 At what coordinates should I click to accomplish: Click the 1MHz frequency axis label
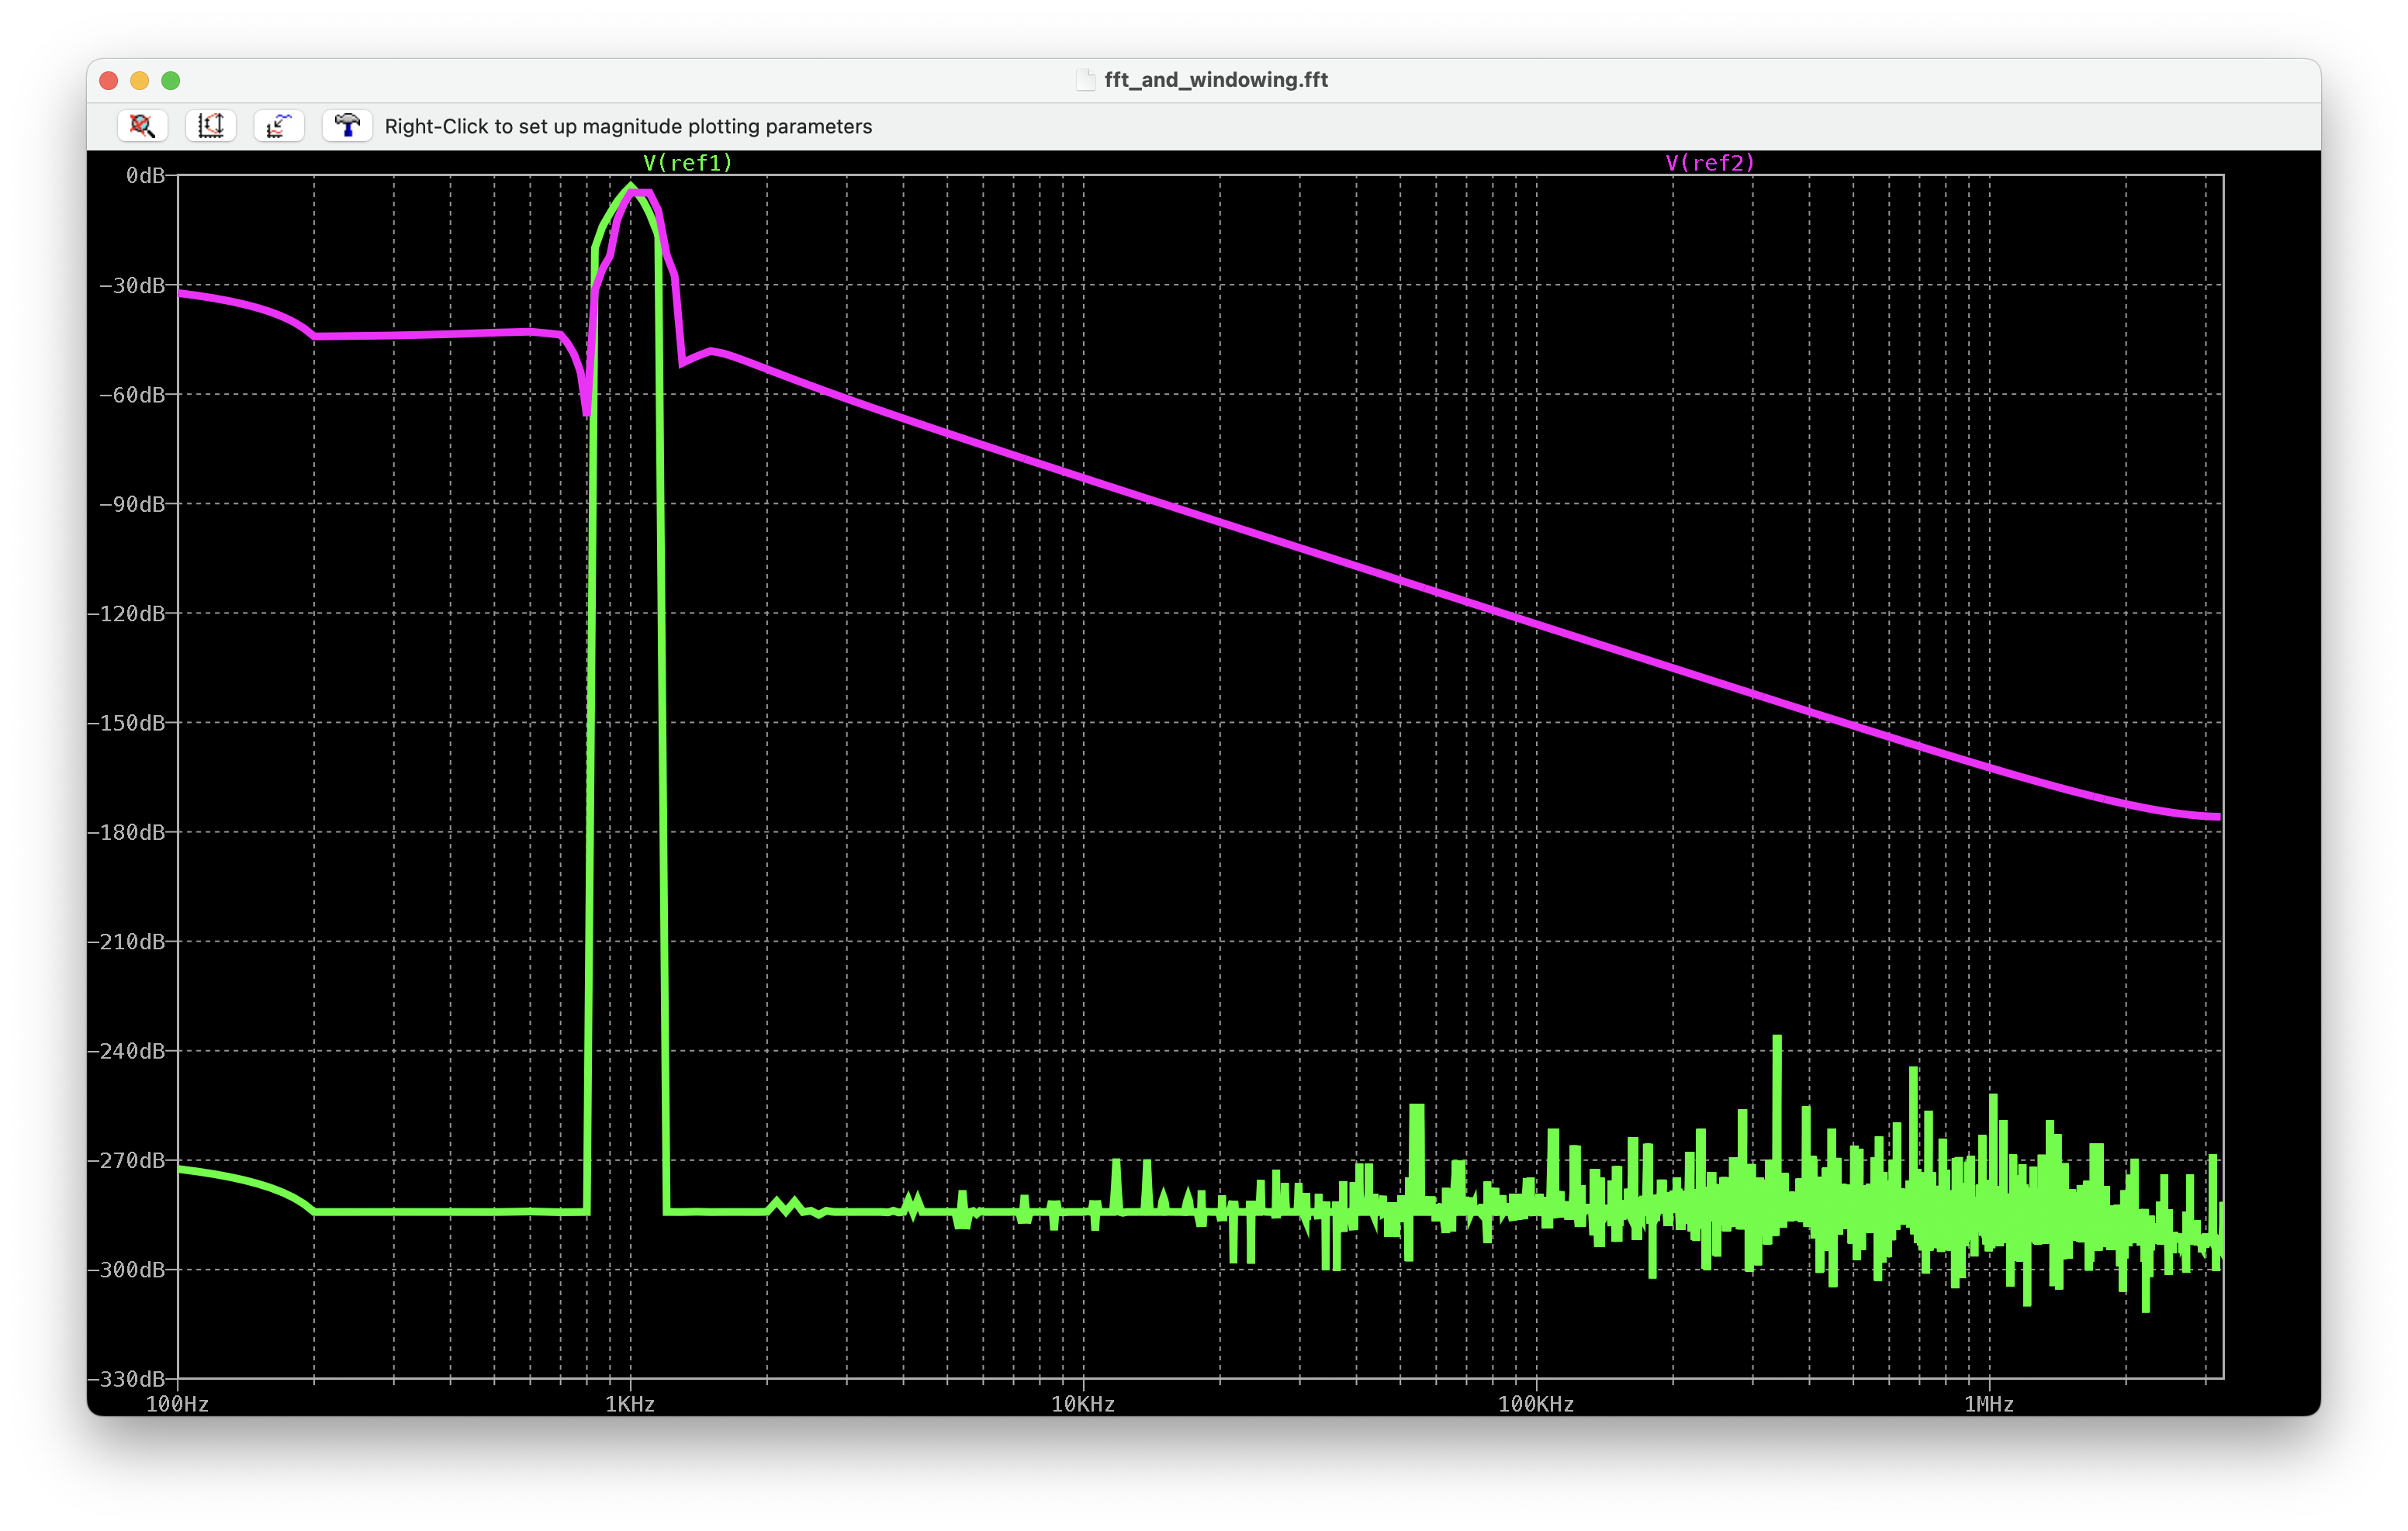pyautogui.click(x=1988, y=1404)
